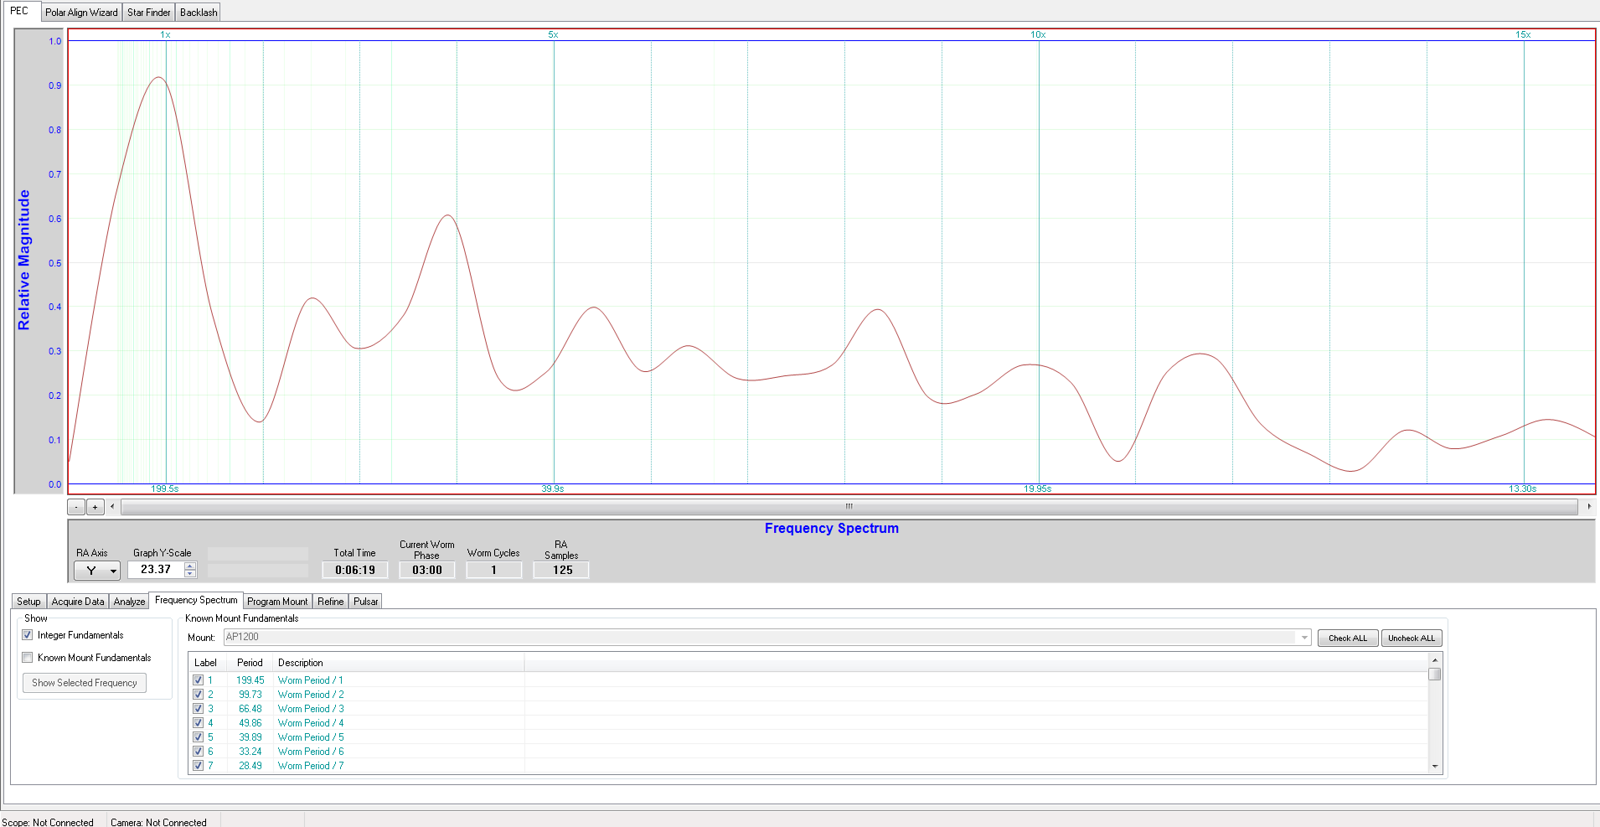Open the Program Mount tab
The image size is (1600, 827).
tap(277, 601)
